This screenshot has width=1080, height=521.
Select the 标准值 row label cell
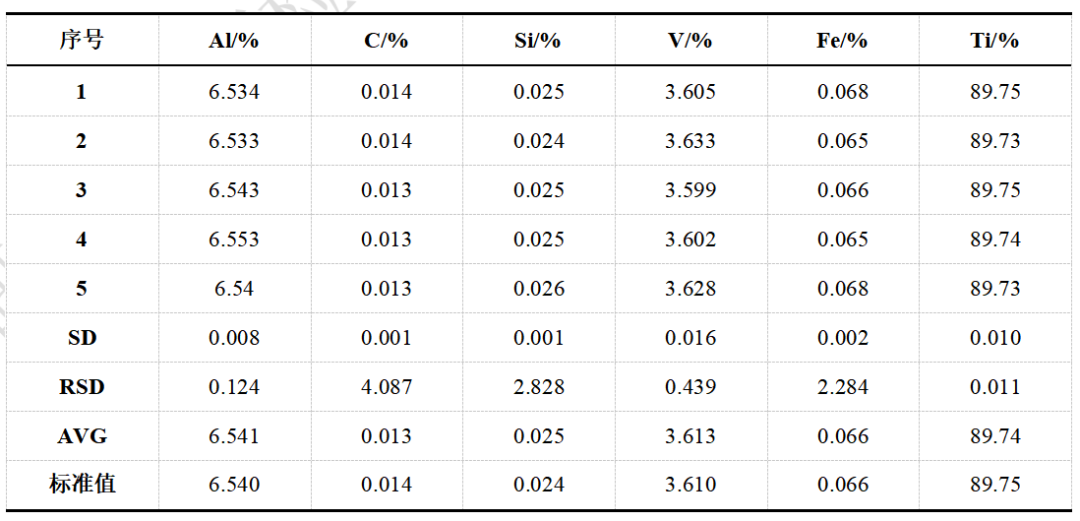tap(81, 485)
